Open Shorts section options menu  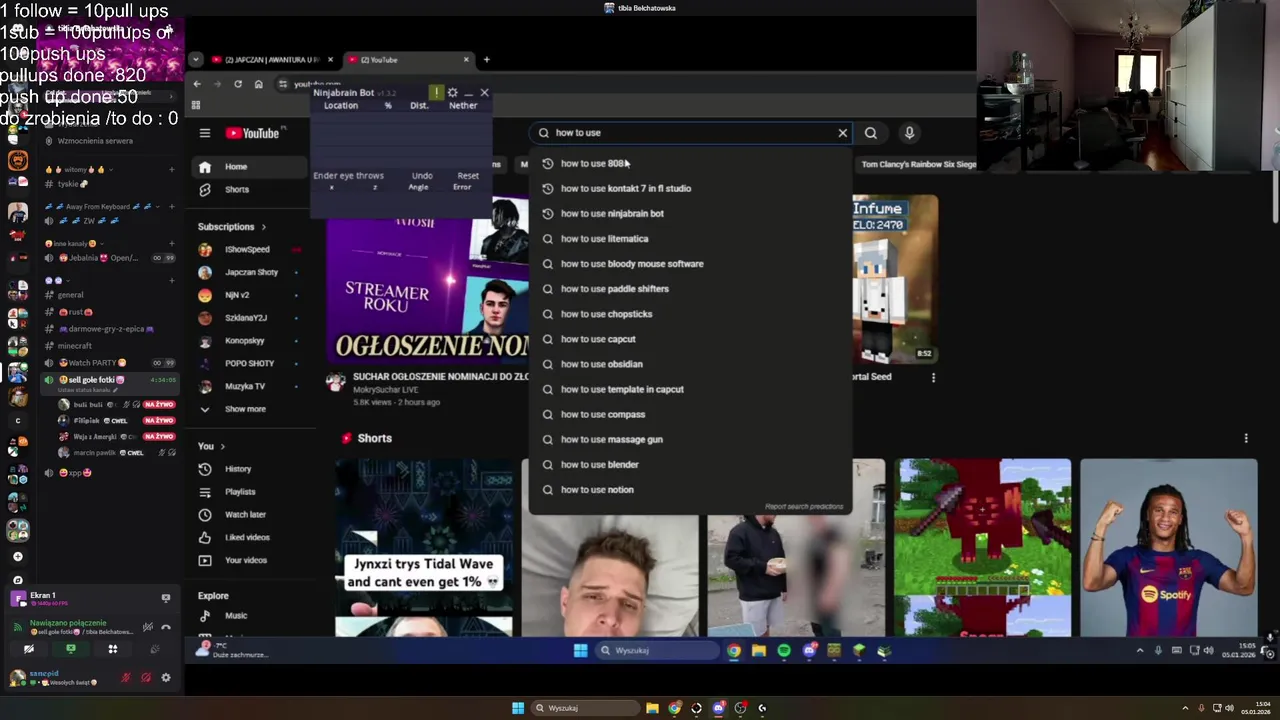click(x=1246, y=438)
